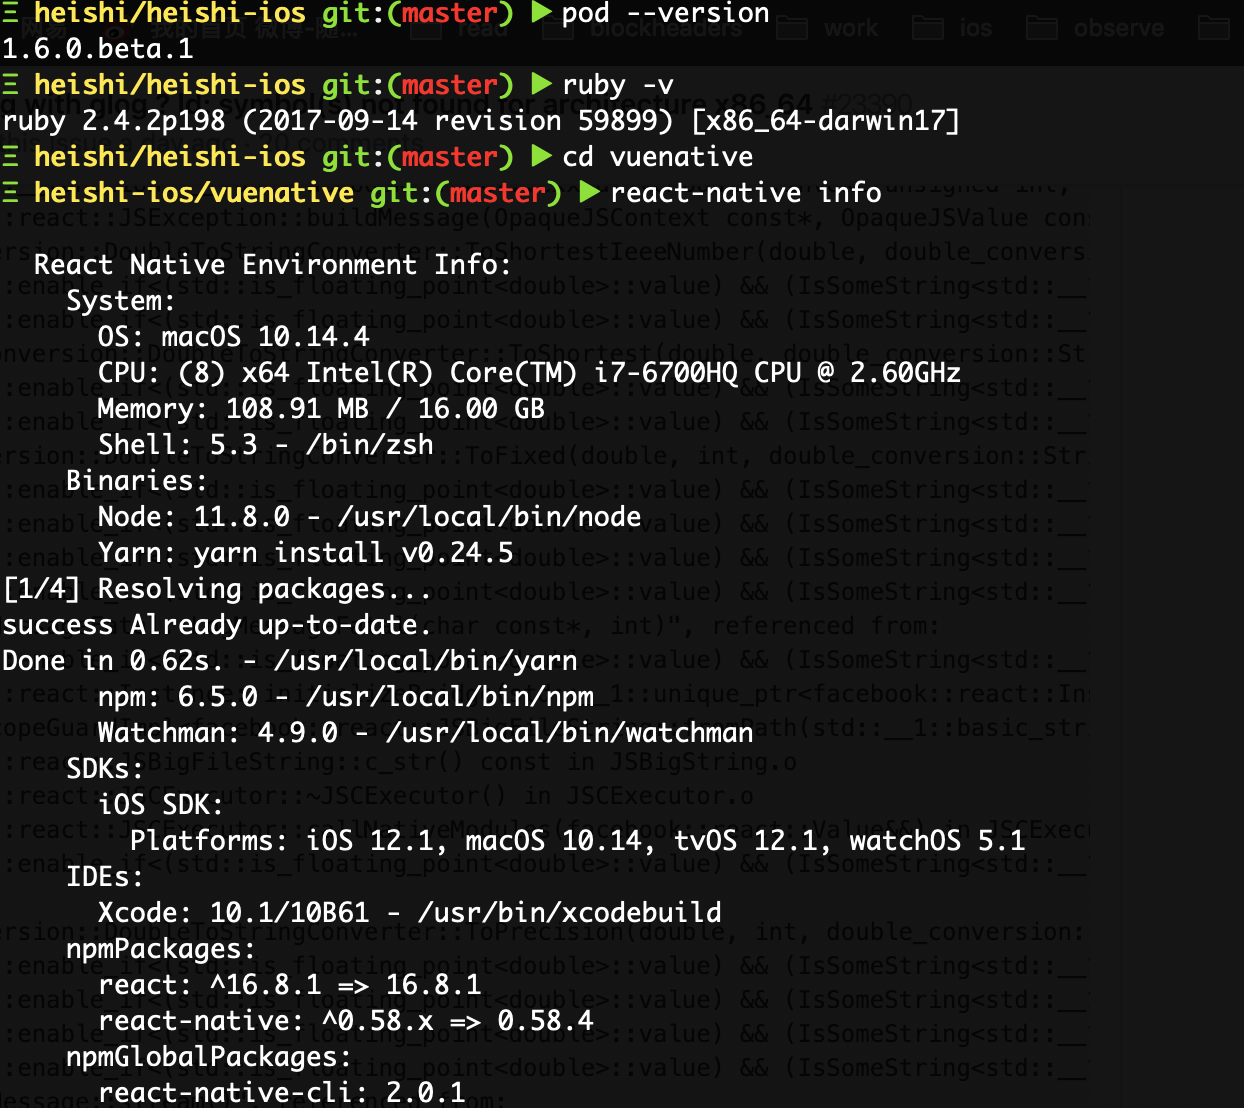Click 'react-native: ^0.58.x => 0.58.4'
The height and width of the screenshot is (1108, 1244).
[x=346, y=1021]
